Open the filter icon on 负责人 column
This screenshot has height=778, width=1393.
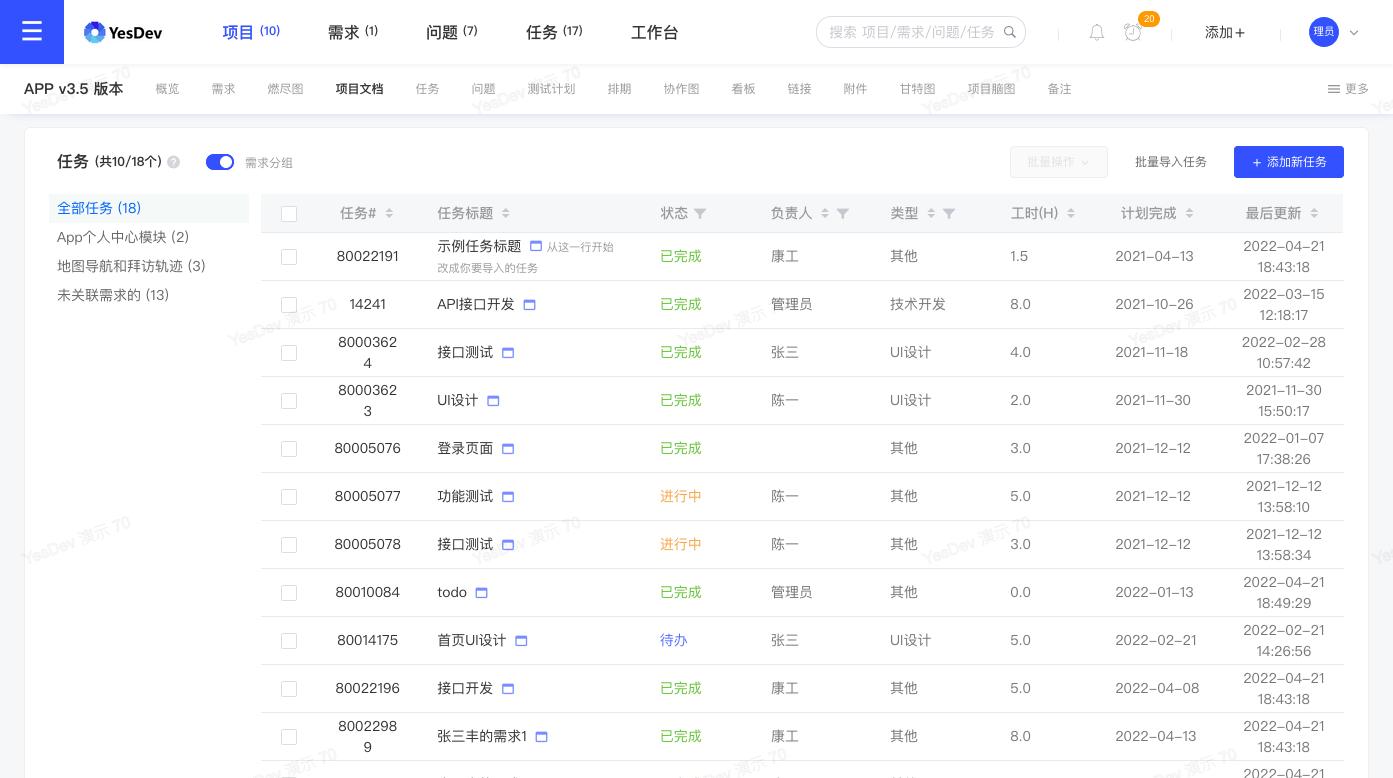(x=843, y=213)
